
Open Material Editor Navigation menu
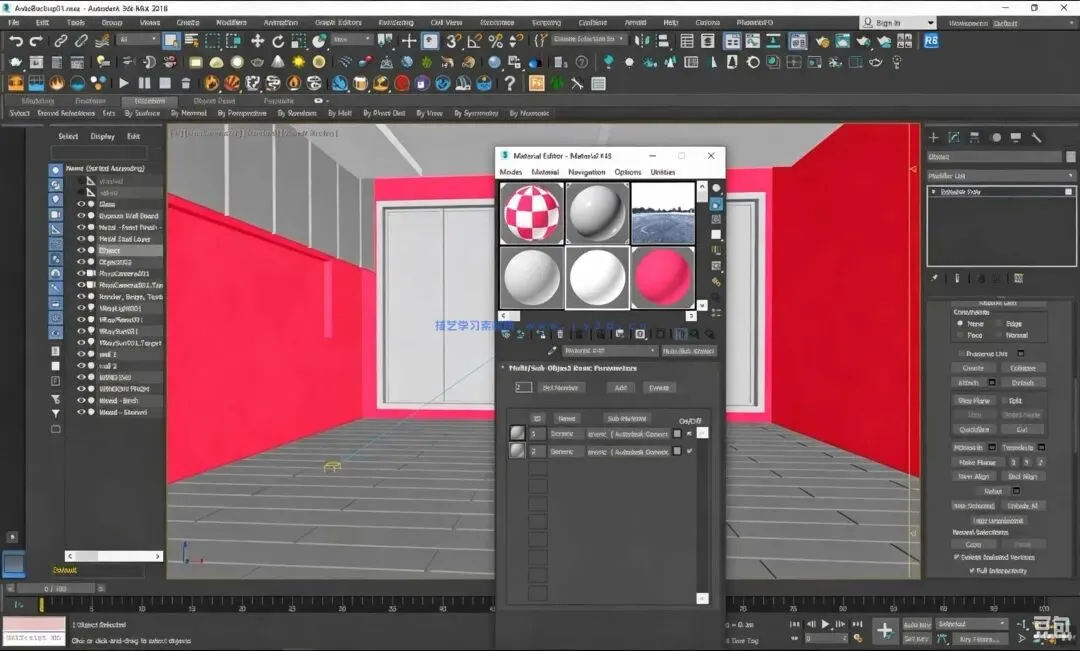click(x=586, y=172)
